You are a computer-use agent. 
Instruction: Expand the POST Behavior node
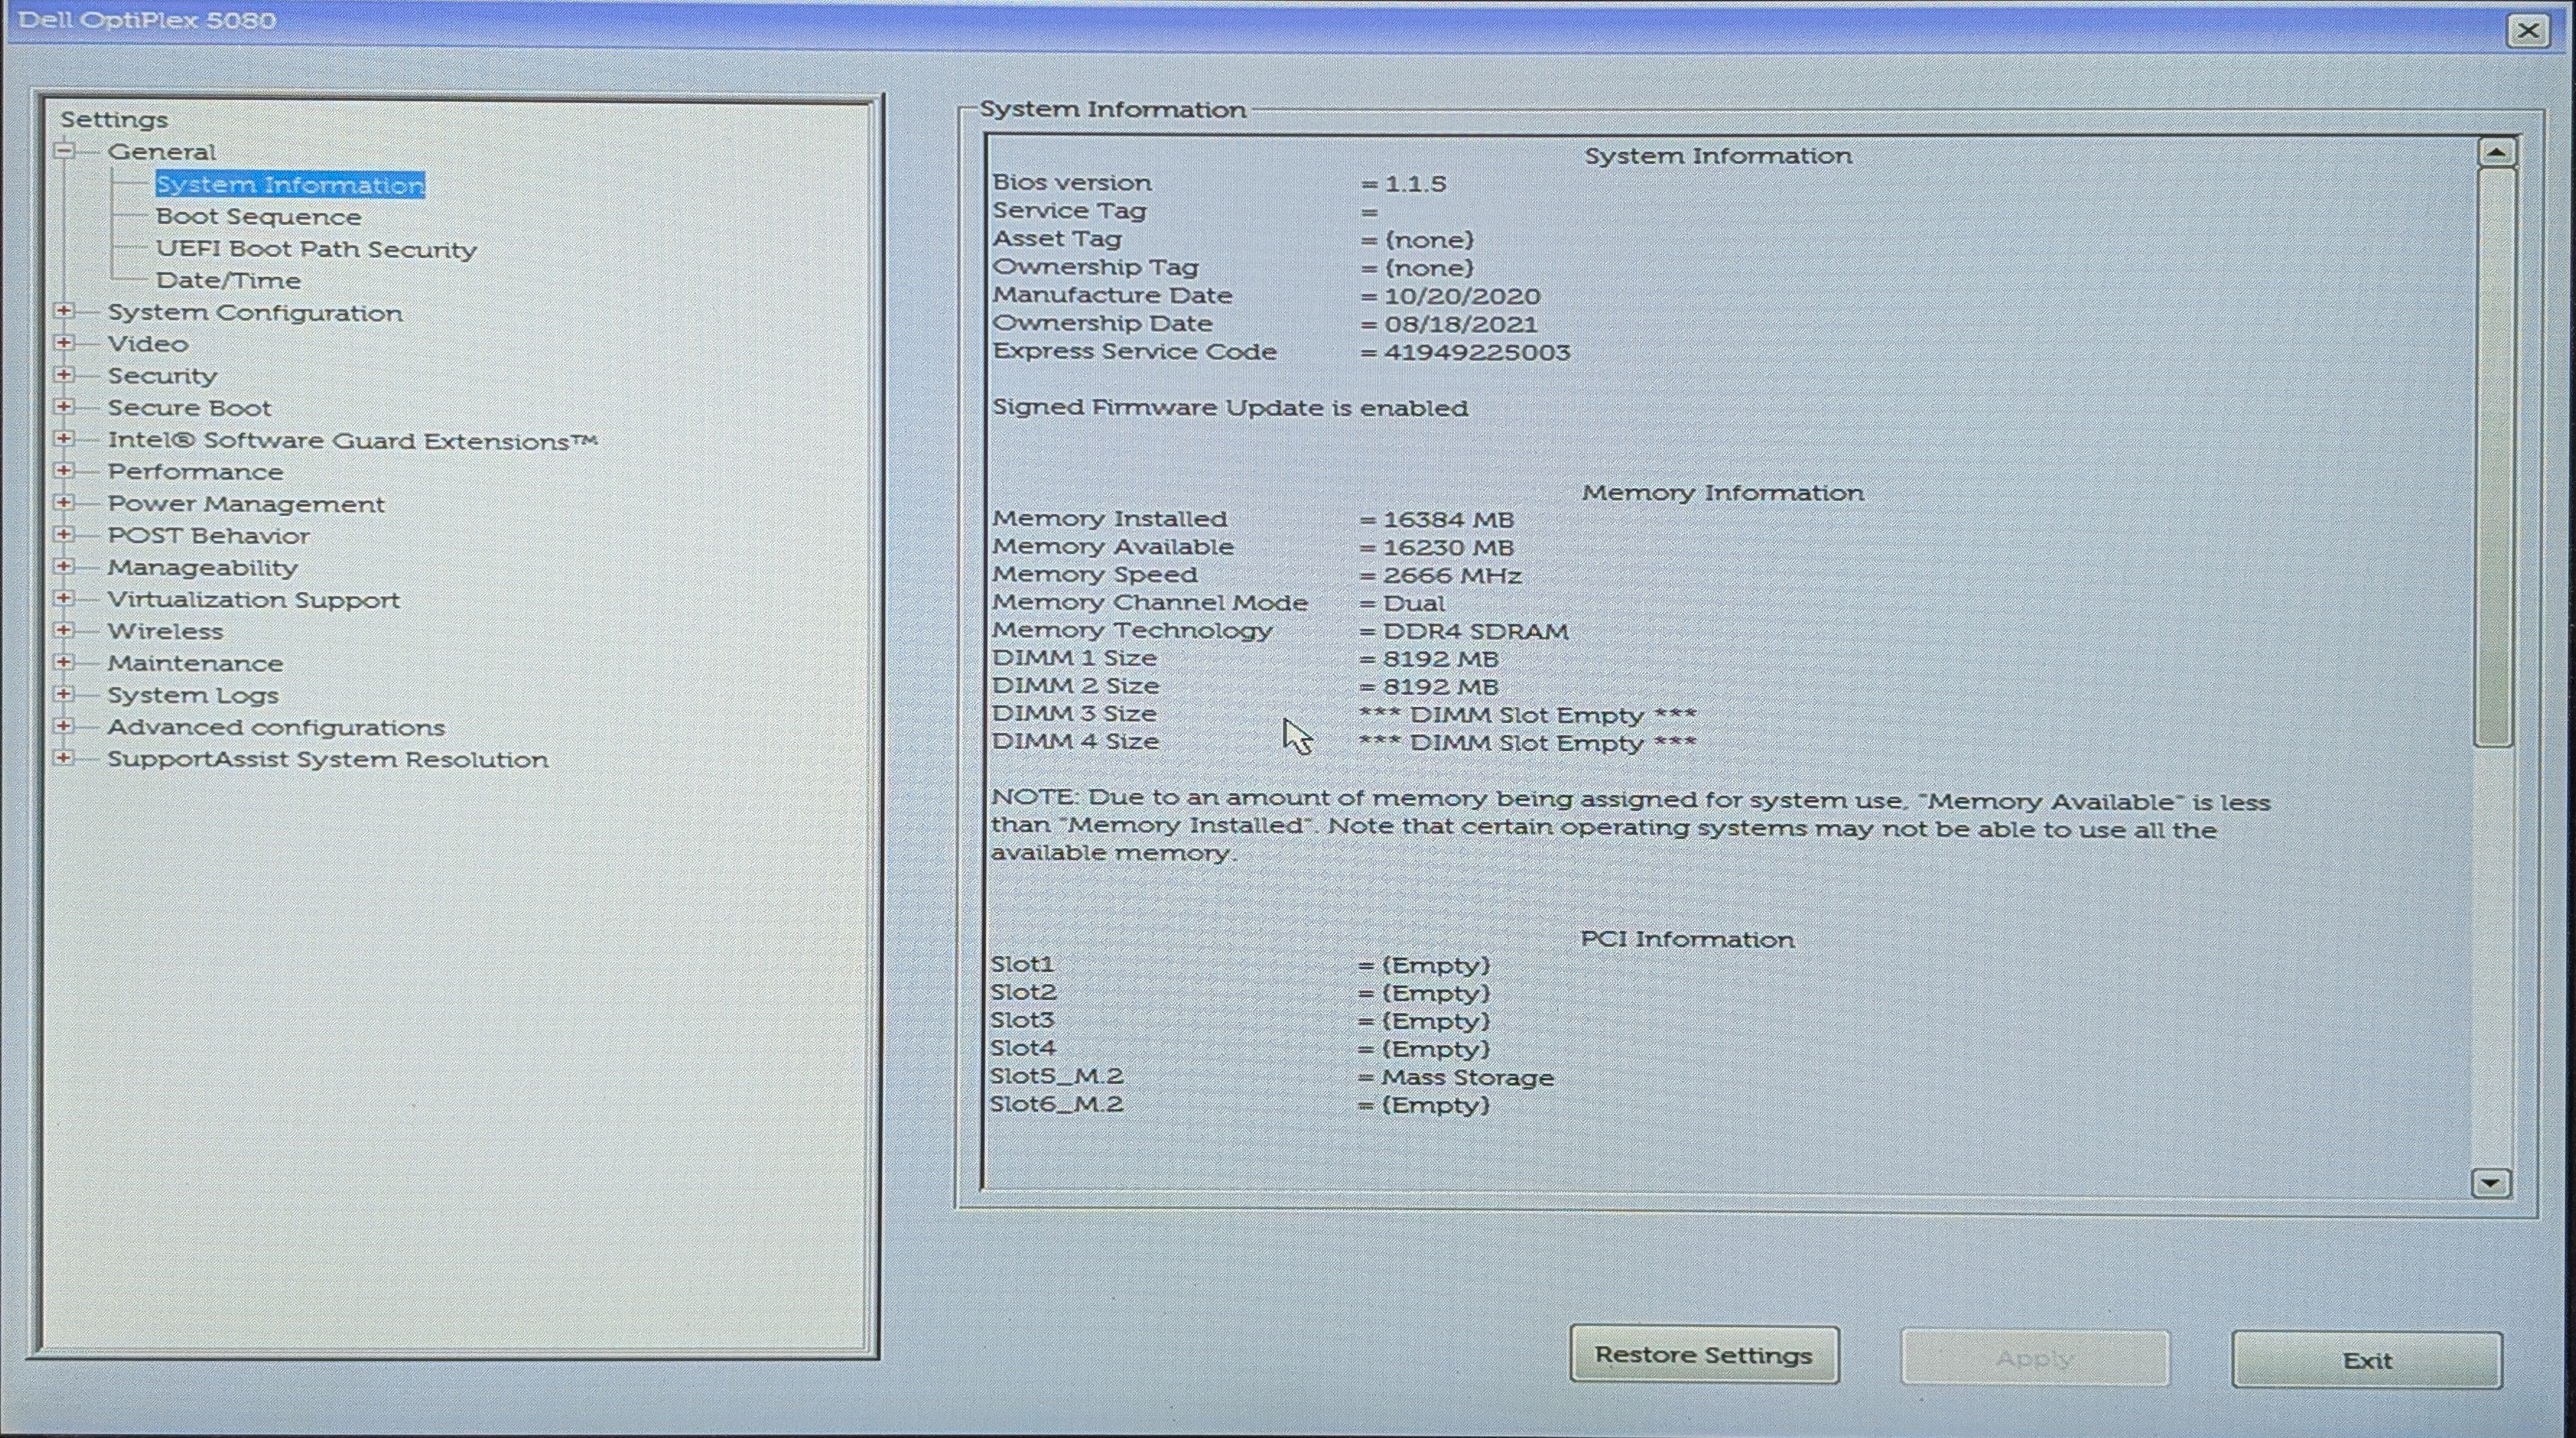point(64,534)
